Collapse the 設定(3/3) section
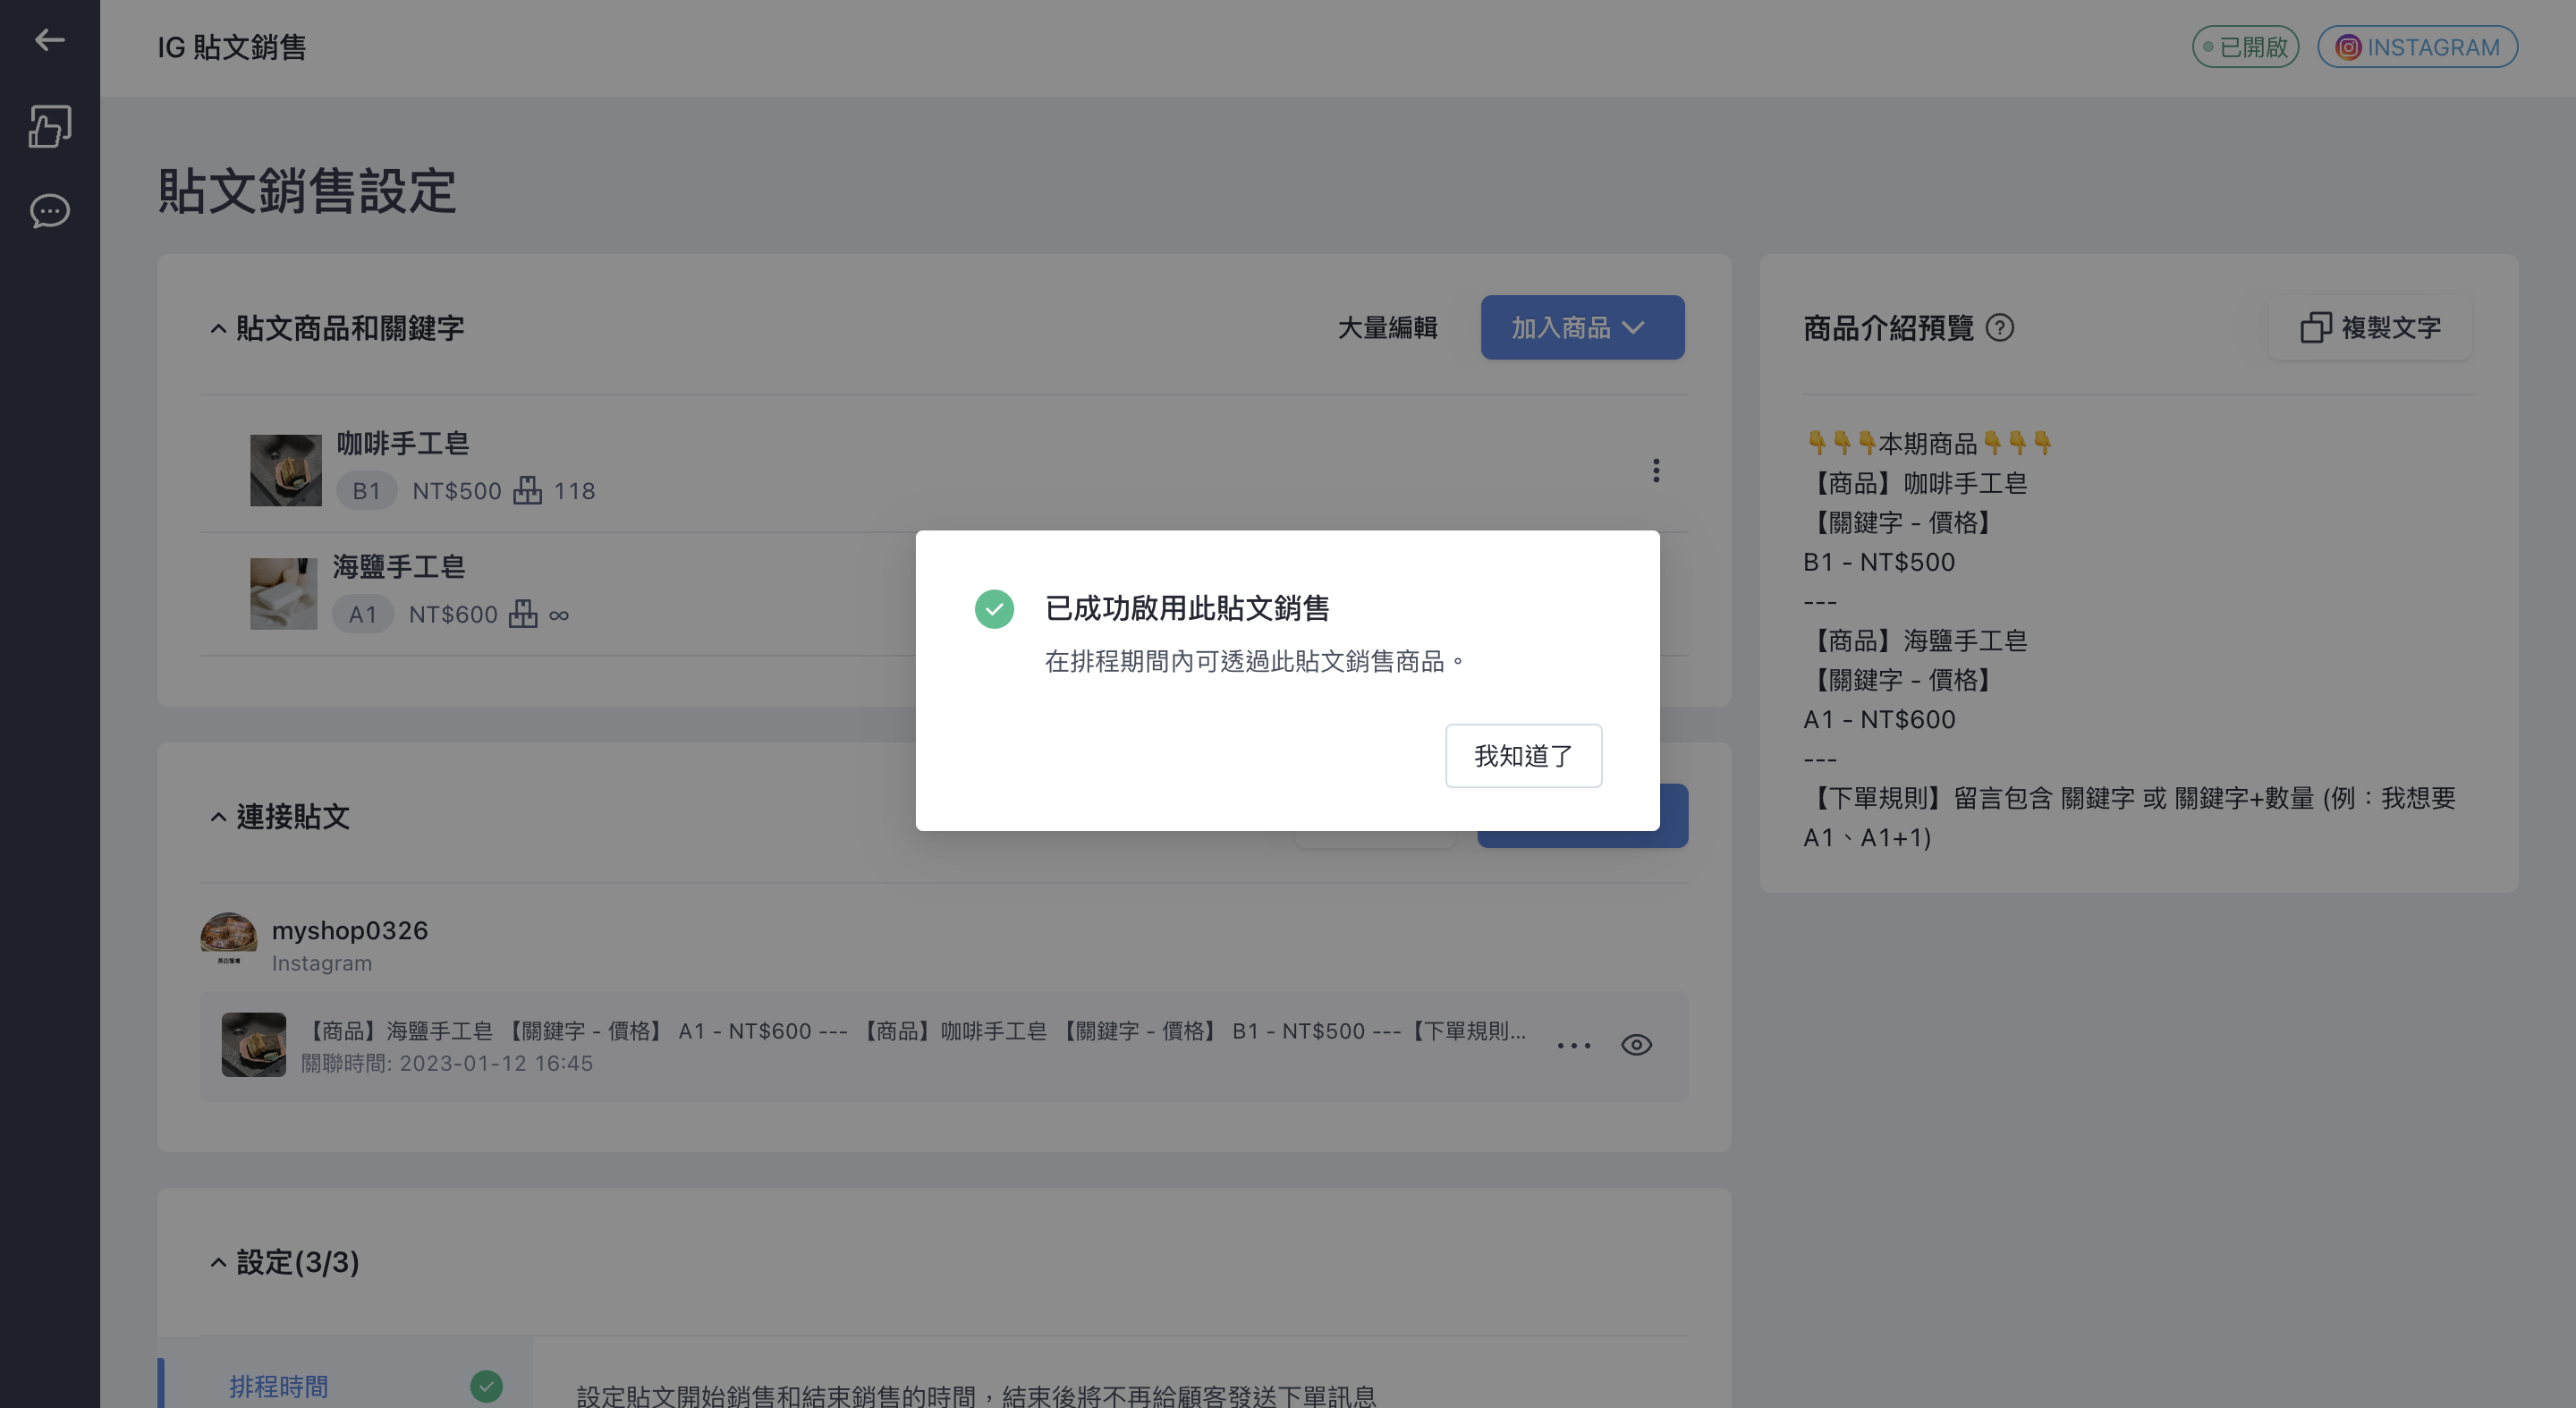Screen dimensions: 2576x1408 click(218, 1263)
